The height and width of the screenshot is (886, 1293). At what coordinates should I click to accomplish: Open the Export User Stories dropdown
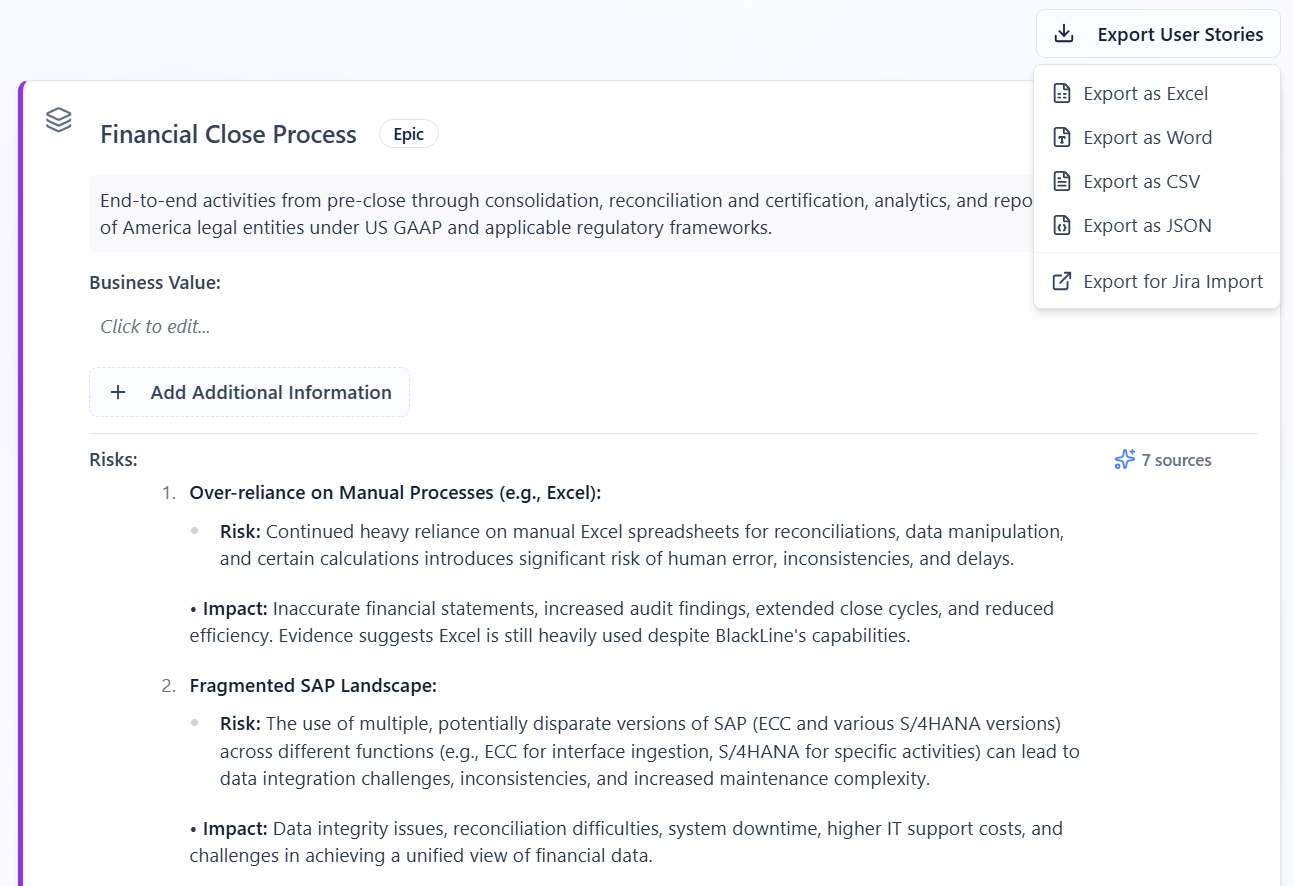pyautogui.click(x=1157, y=33)
